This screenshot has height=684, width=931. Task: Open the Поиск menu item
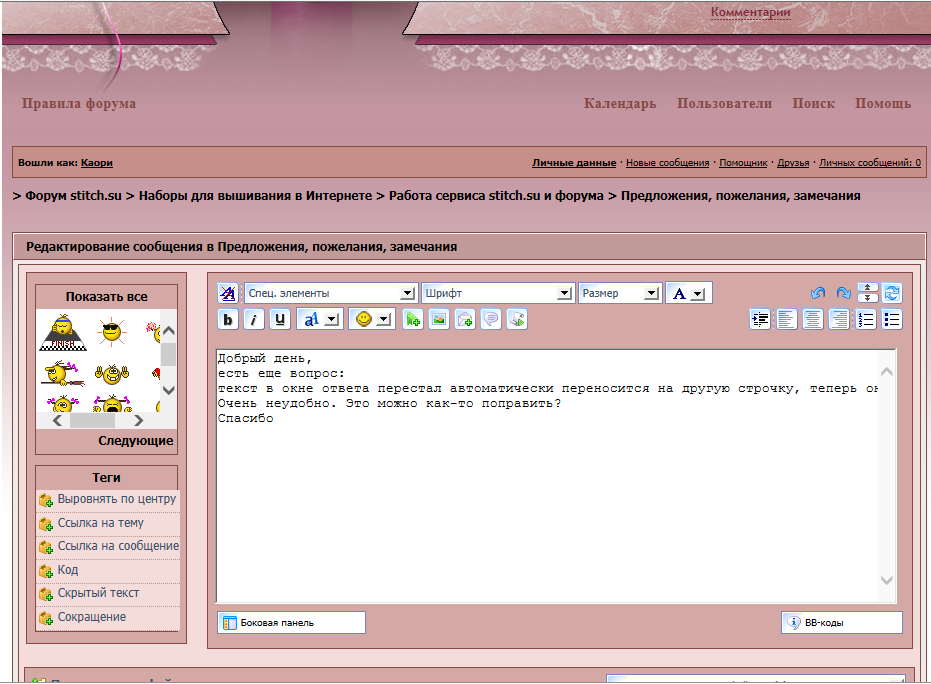tap(813, 104)
